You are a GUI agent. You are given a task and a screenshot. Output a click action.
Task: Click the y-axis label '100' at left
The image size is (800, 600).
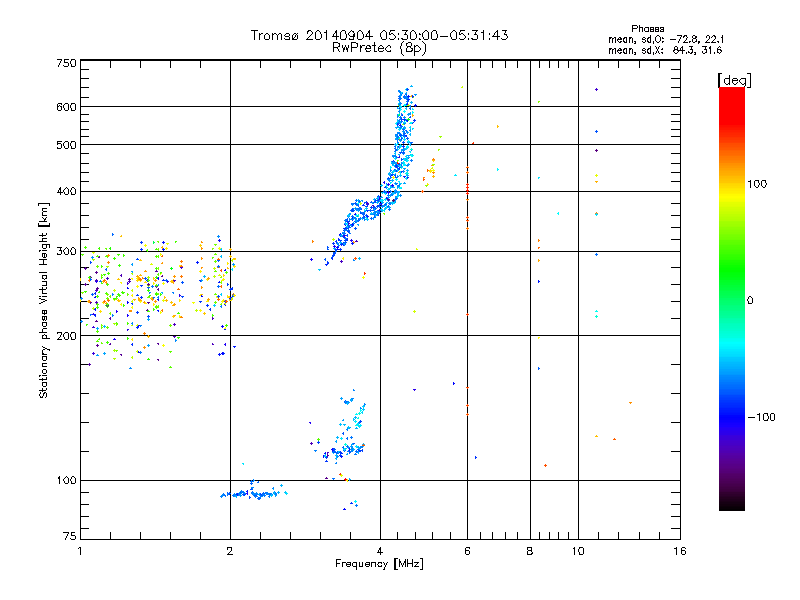[66, 480]
